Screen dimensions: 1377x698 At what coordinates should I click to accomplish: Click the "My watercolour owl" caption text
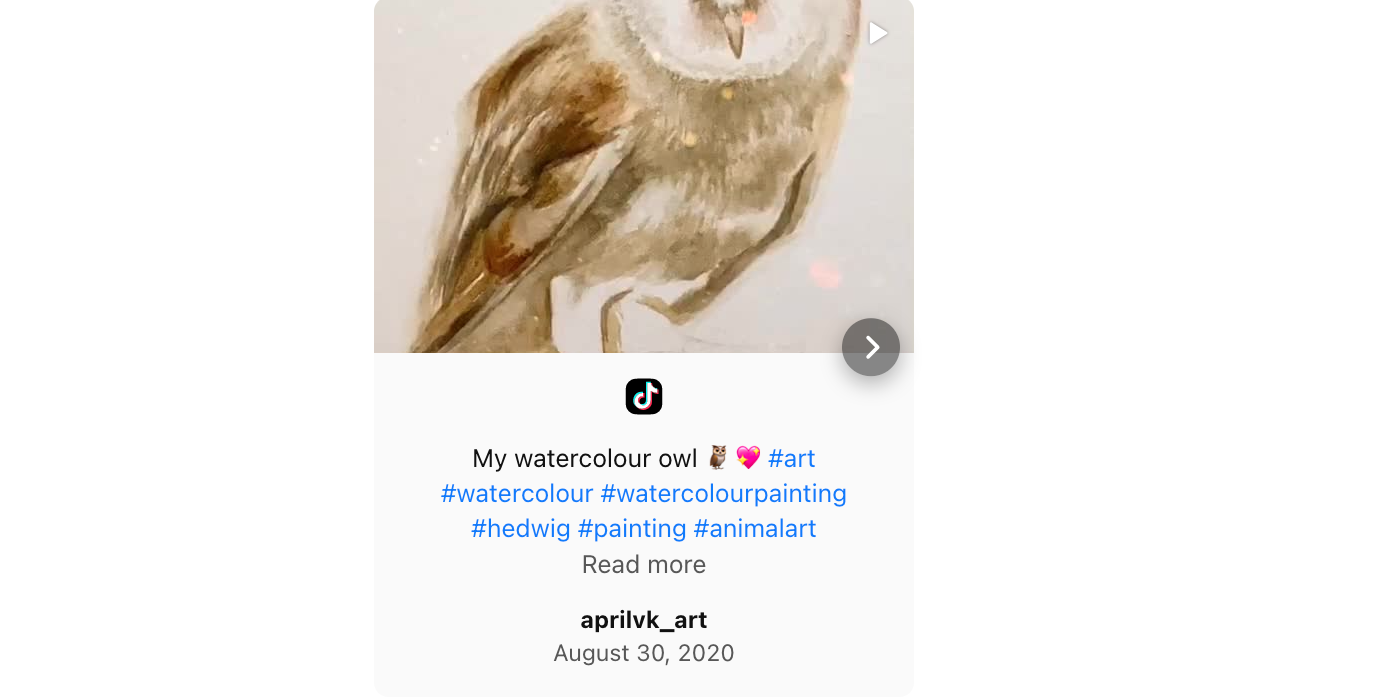584,459
